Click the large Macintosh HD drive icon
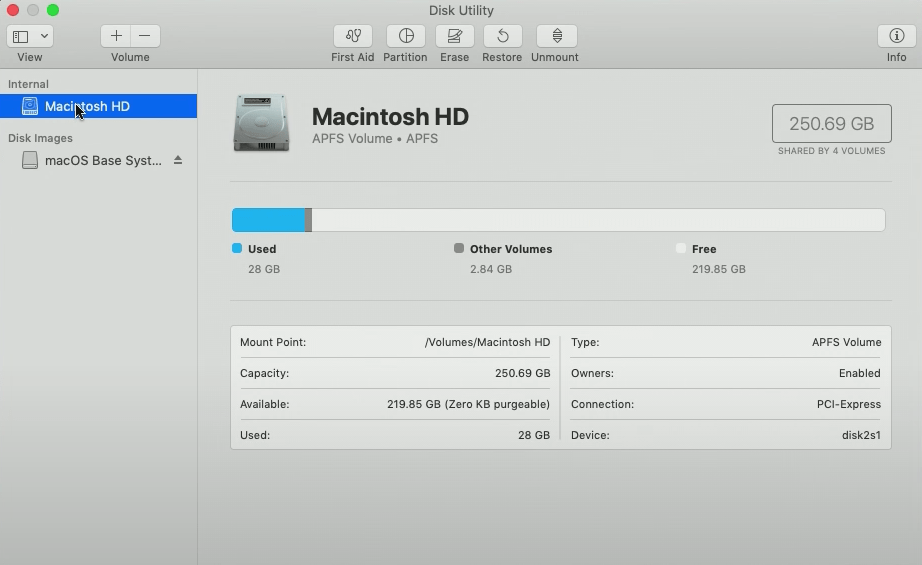922x565 pixels. [x=261, y=123]
